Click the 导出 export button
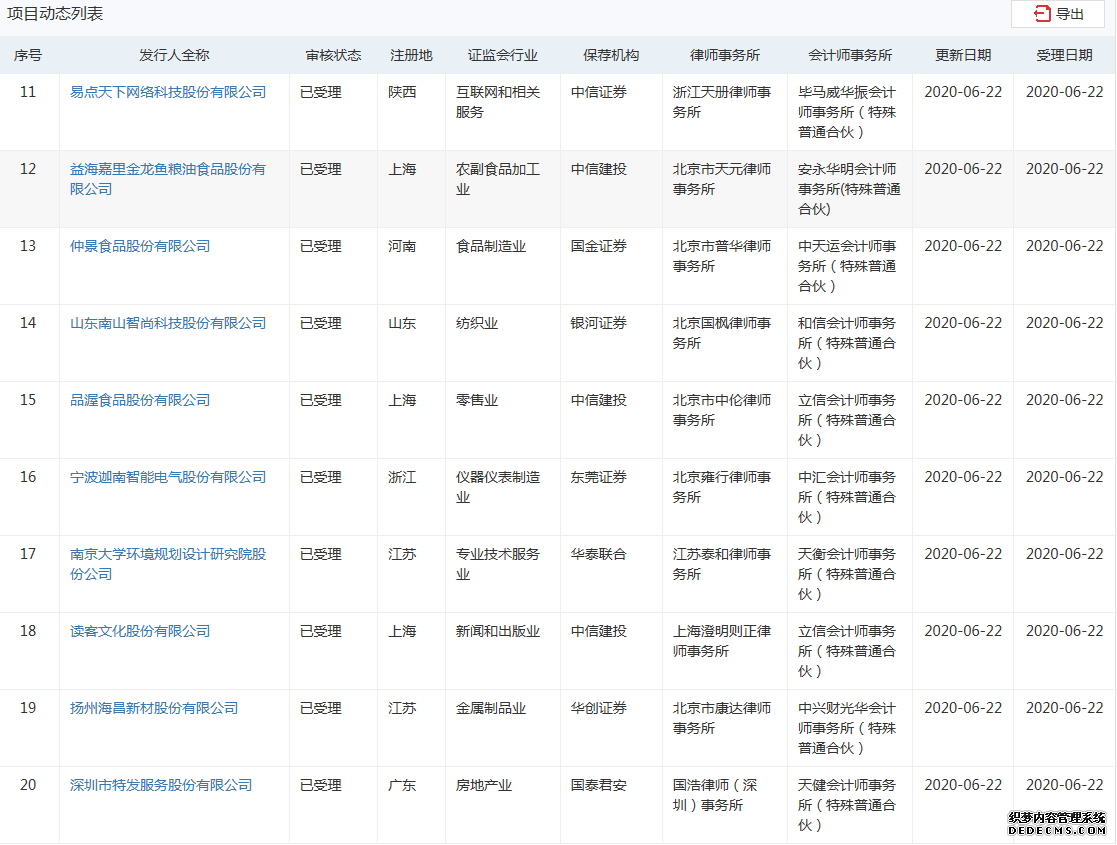 [1058, 14]
